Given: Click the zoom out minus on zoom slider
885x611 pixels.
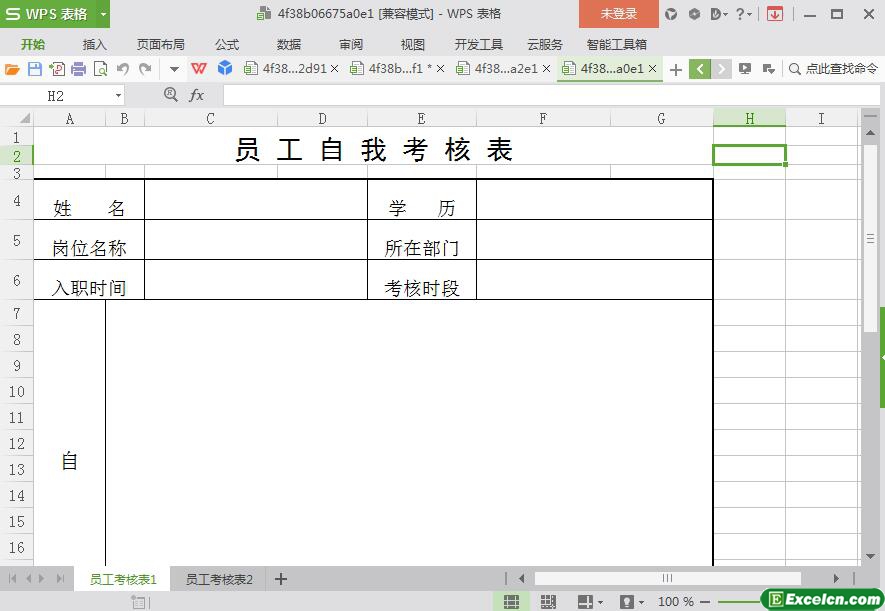Looking at the screenshot, I should point(706,602).
